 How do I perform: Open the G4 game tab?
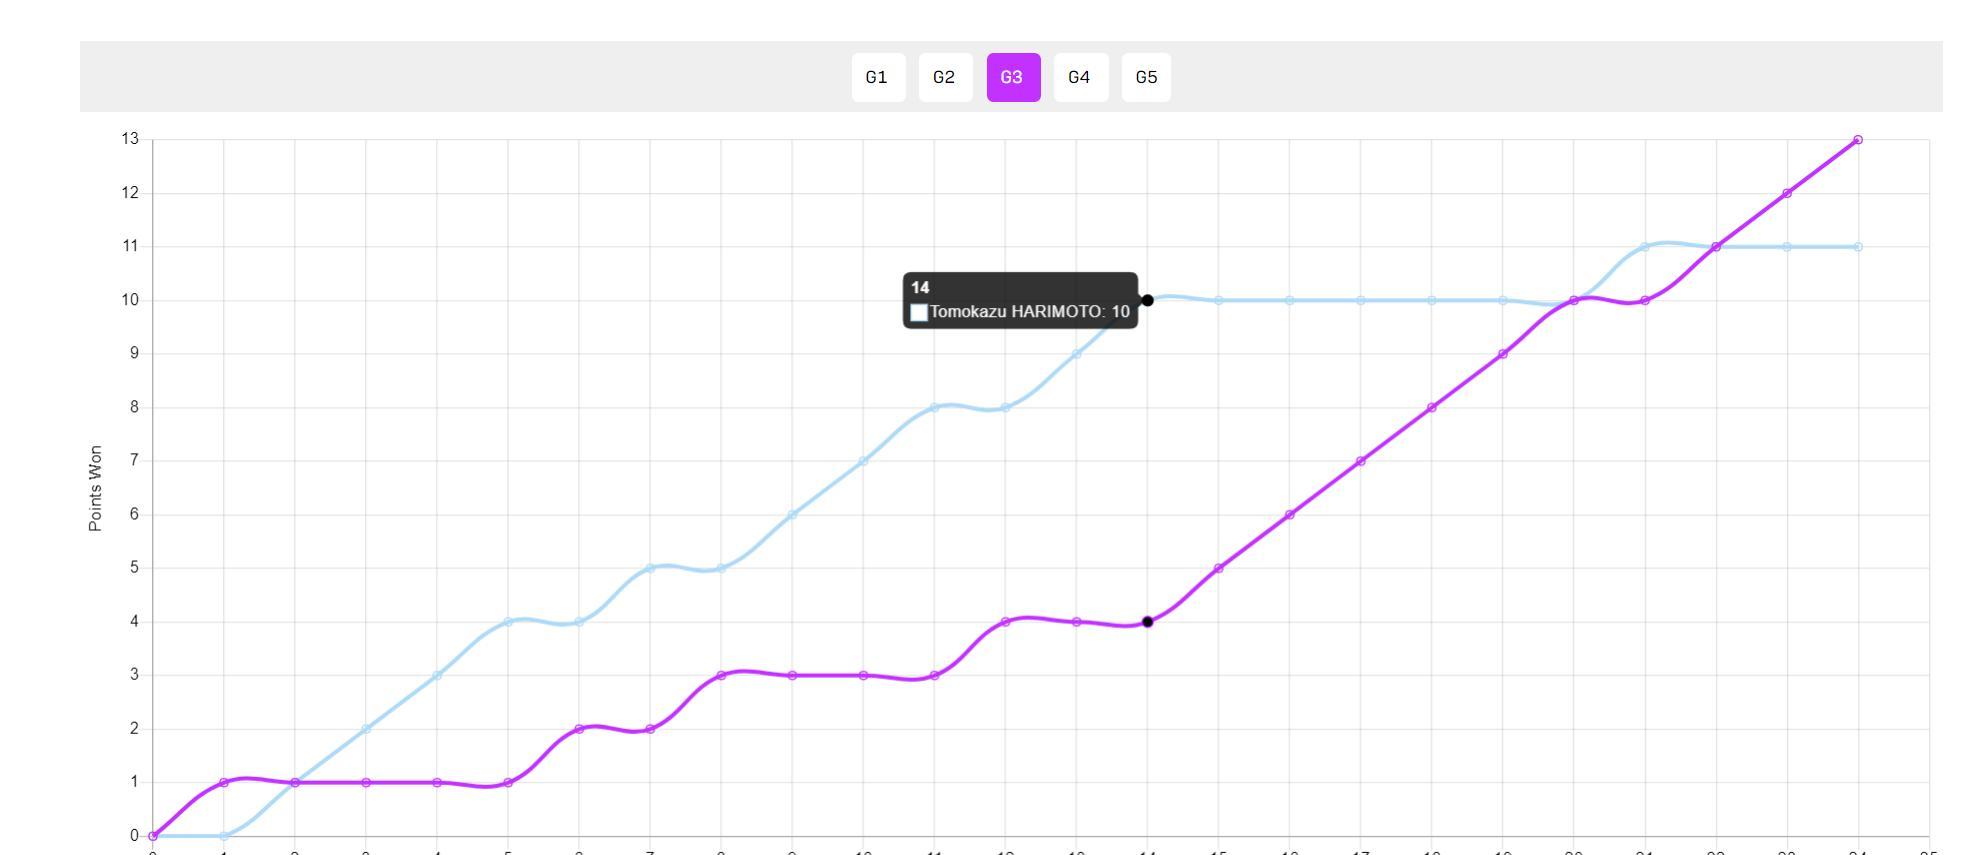pos(1079,78)
